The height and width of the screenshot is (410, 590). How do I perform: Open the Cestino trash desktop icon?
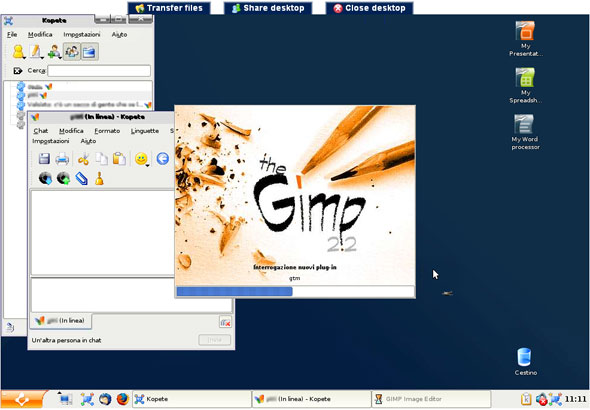tap(525, 362)
